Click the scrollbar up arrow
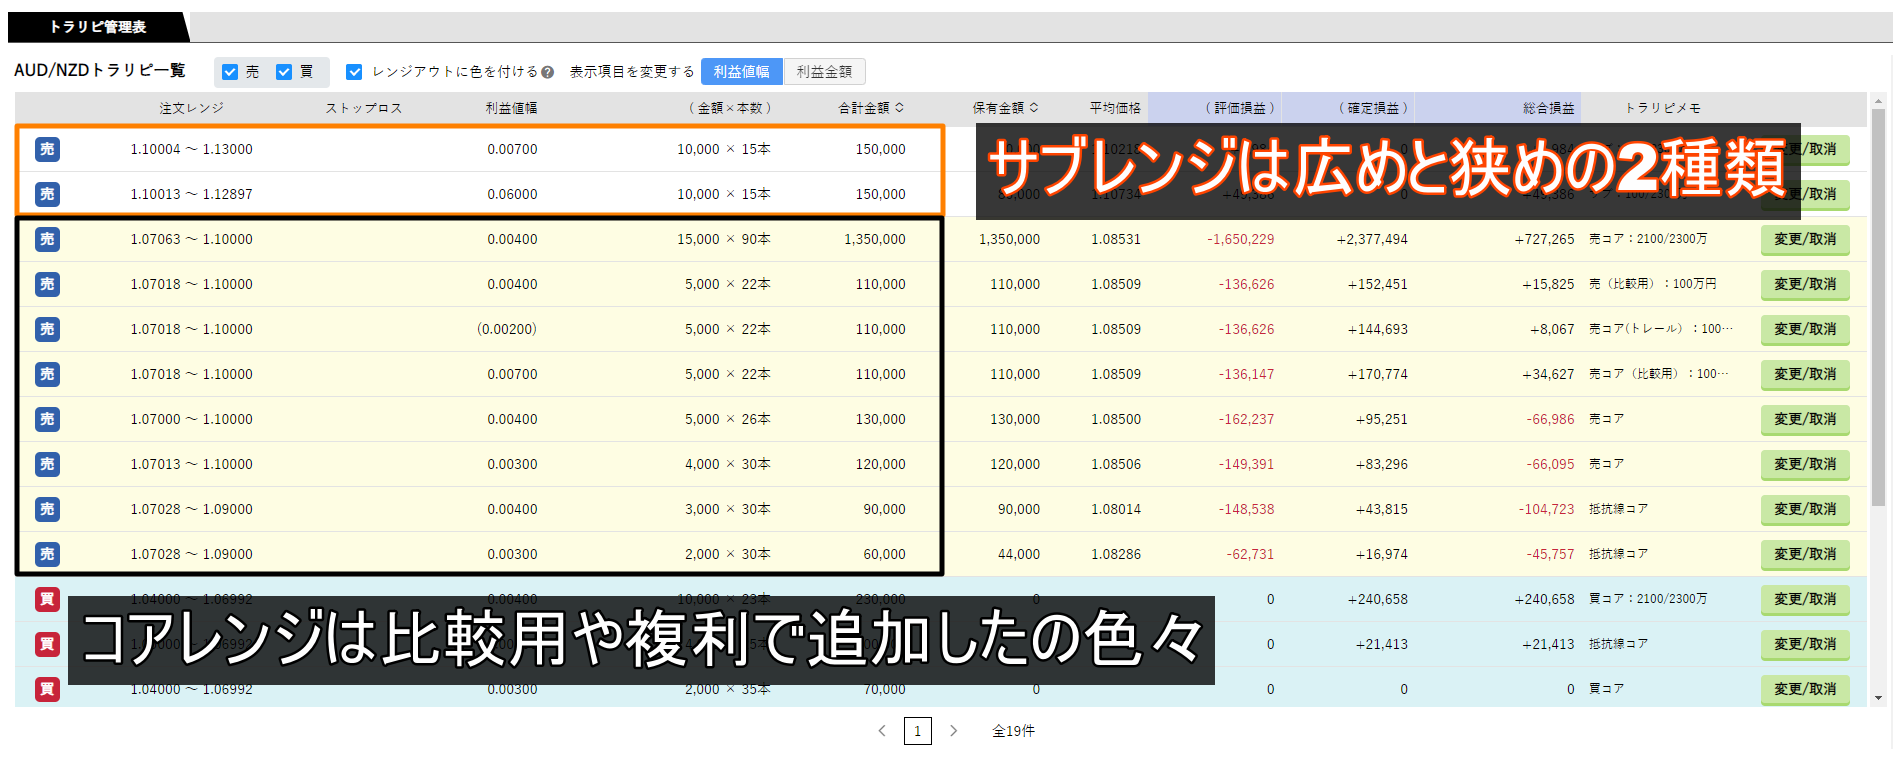Image resolution: width=1893 pixels, height=757 pixels. point(1878,101)
